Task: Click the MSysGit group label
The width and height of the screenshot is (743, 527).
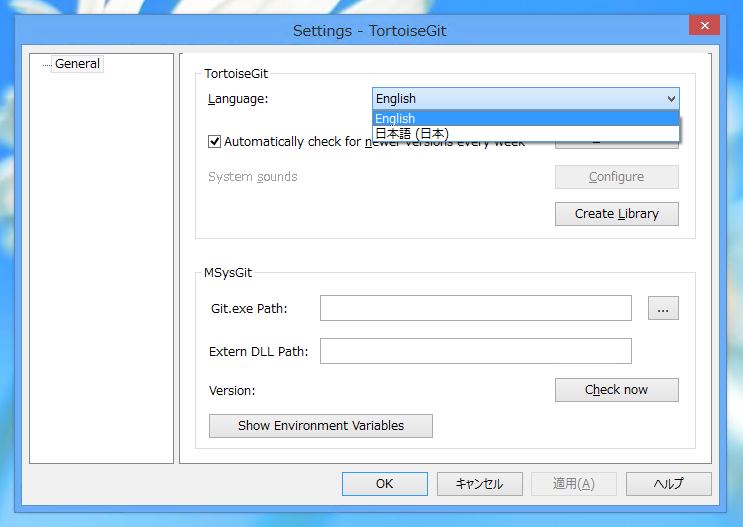Action: pyautogui.click(x=228, y=273)
